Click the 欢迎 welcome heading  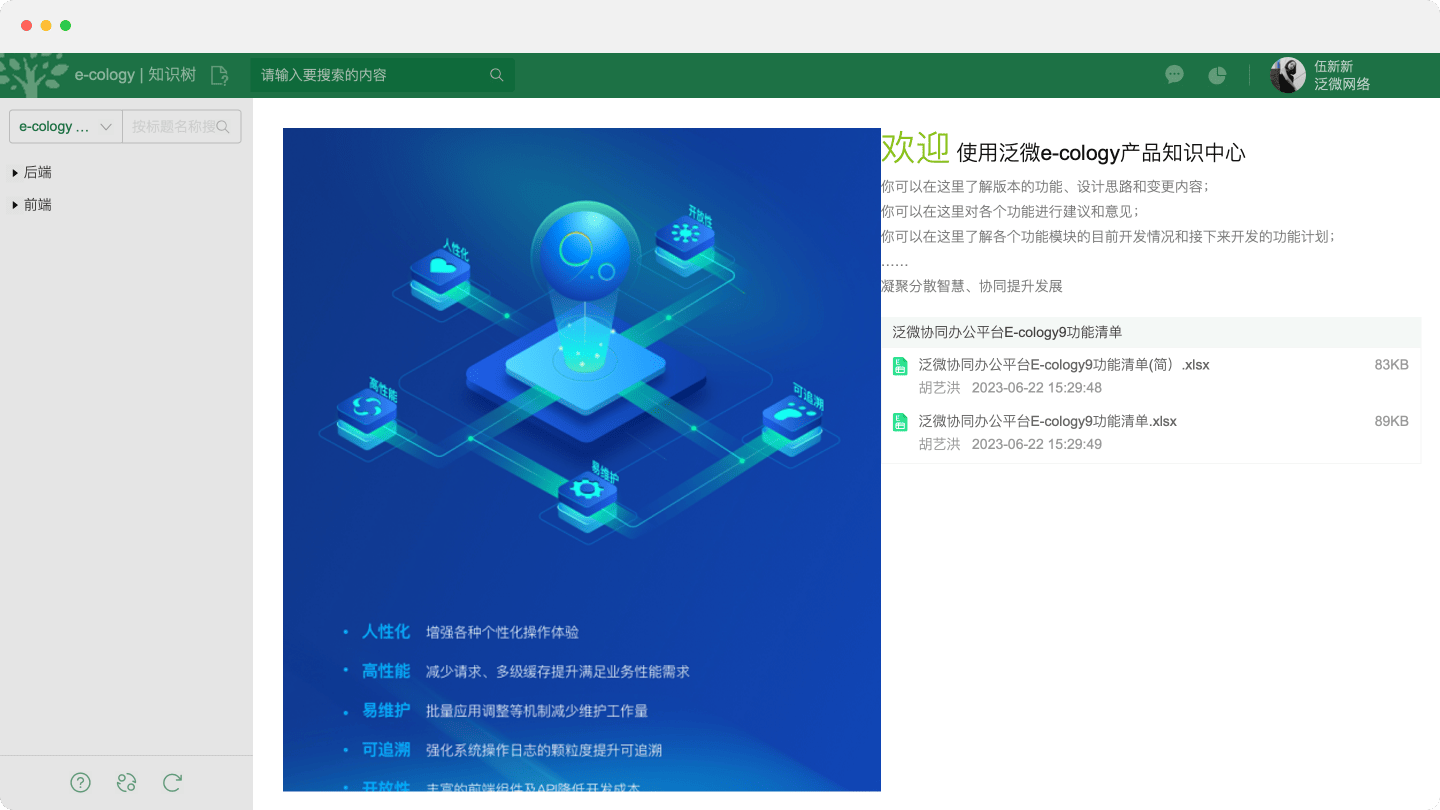tap(915, 149)
